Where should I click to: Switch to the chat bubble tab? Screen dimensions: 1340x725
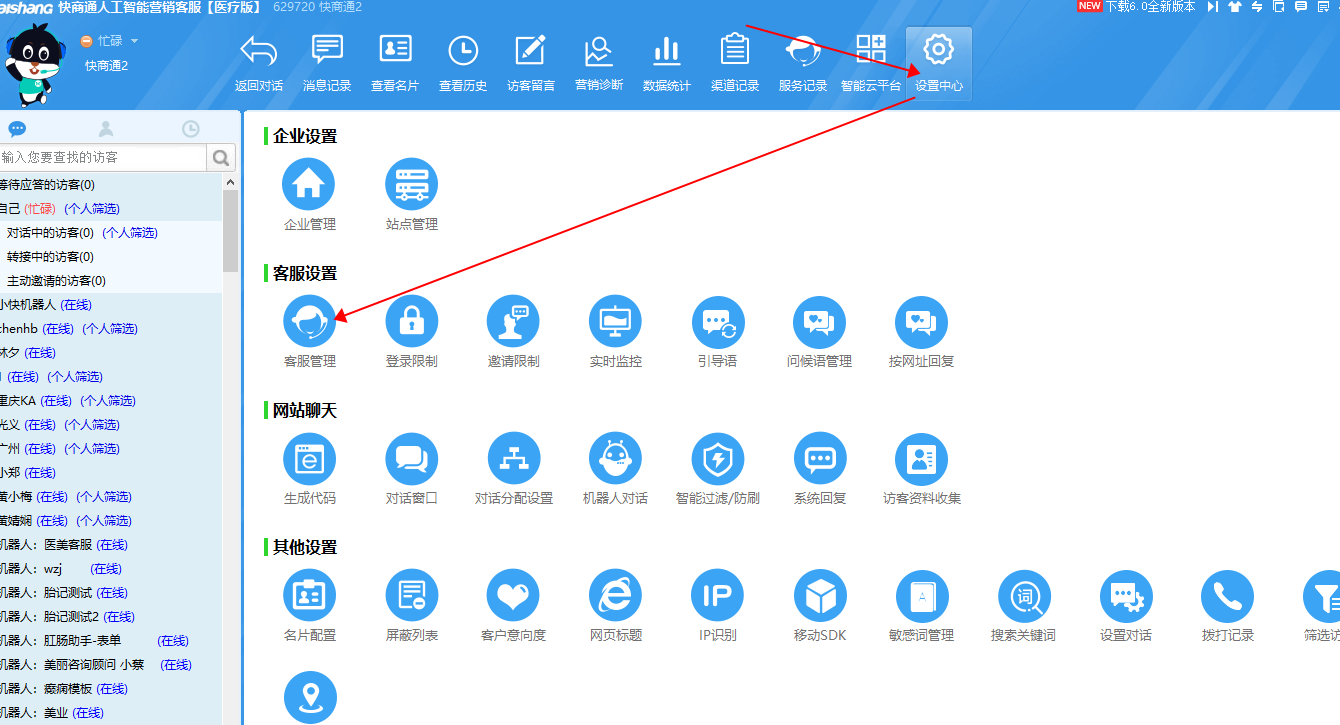tap(17, 129)
